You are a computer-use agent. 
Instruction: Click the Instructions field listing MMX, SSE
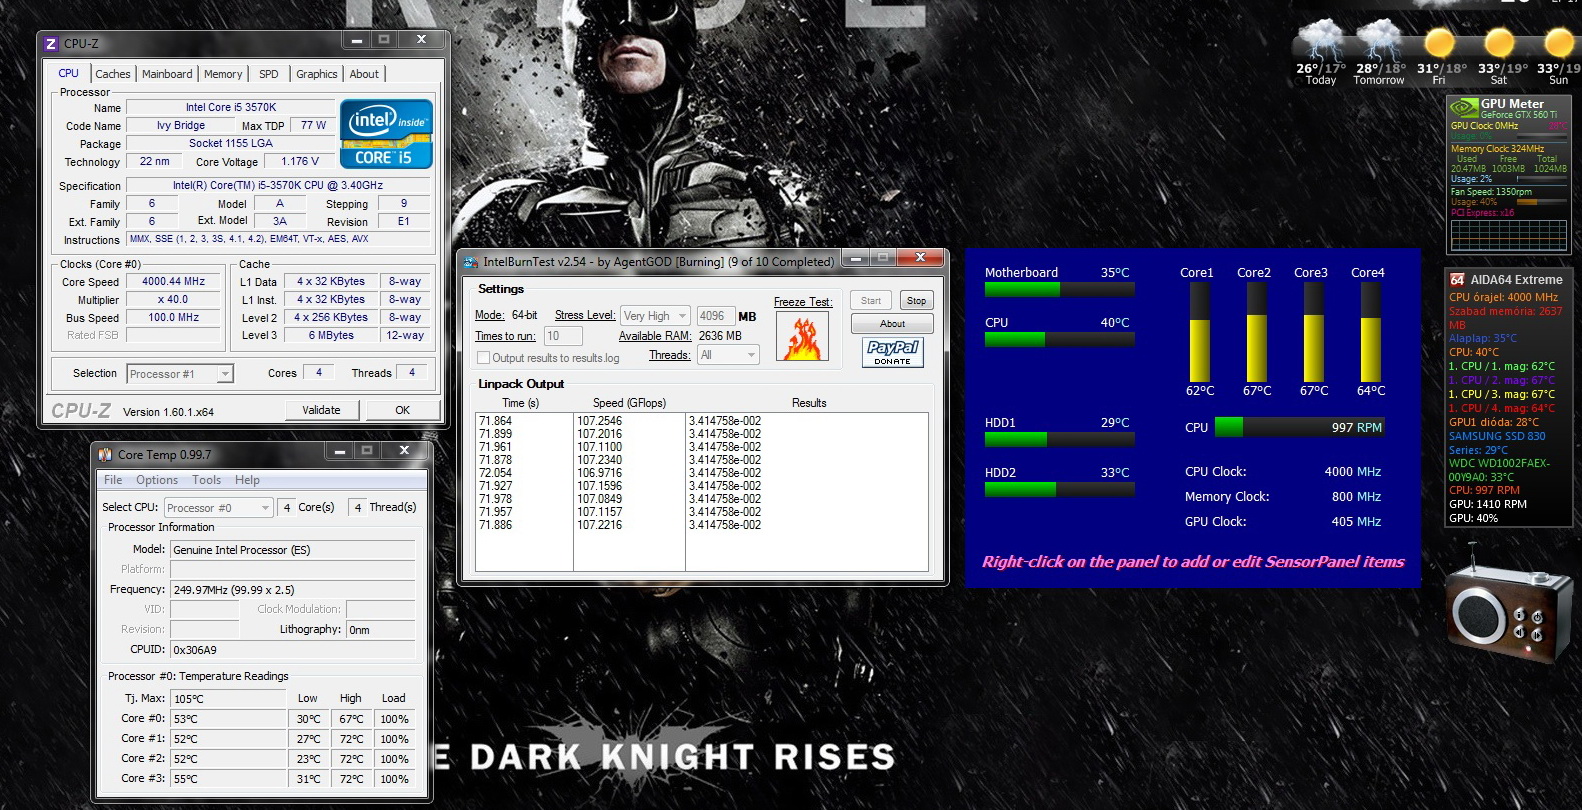click(278, 240)
